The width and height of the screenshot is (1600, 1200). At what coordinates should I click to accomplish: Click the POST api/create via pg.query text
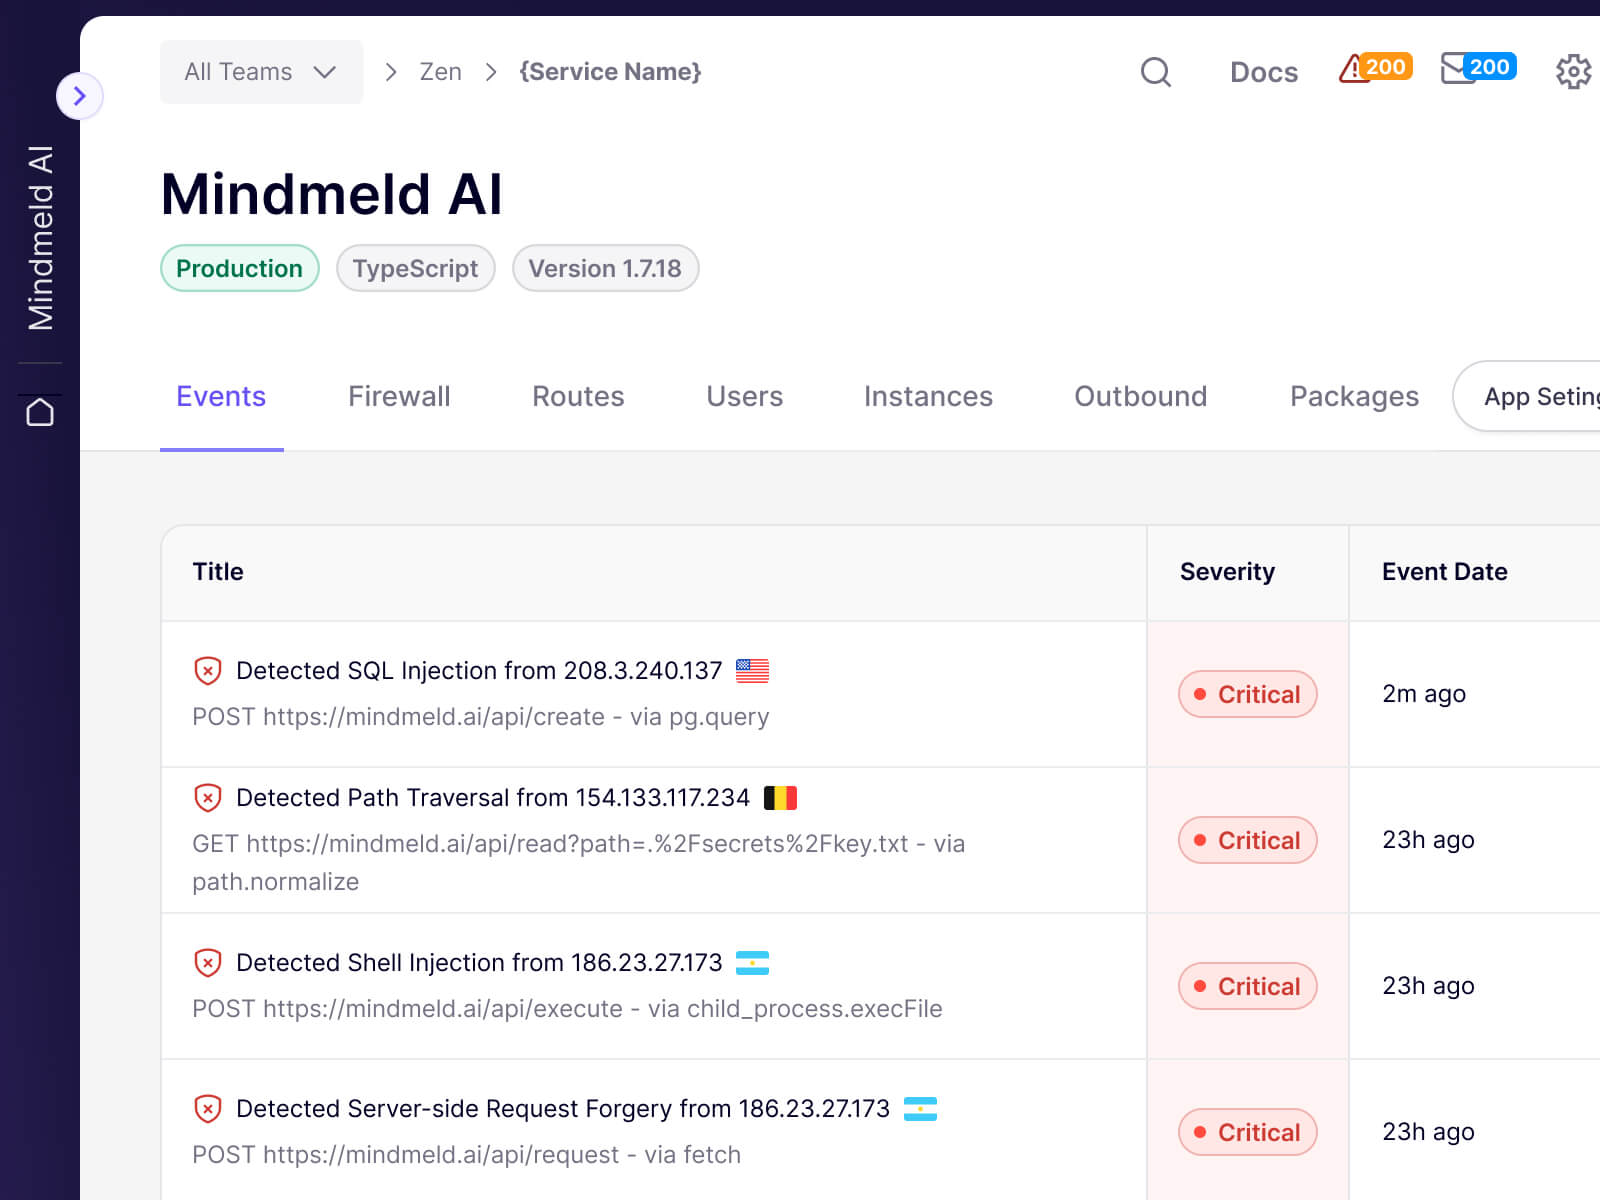coord(481,717)
